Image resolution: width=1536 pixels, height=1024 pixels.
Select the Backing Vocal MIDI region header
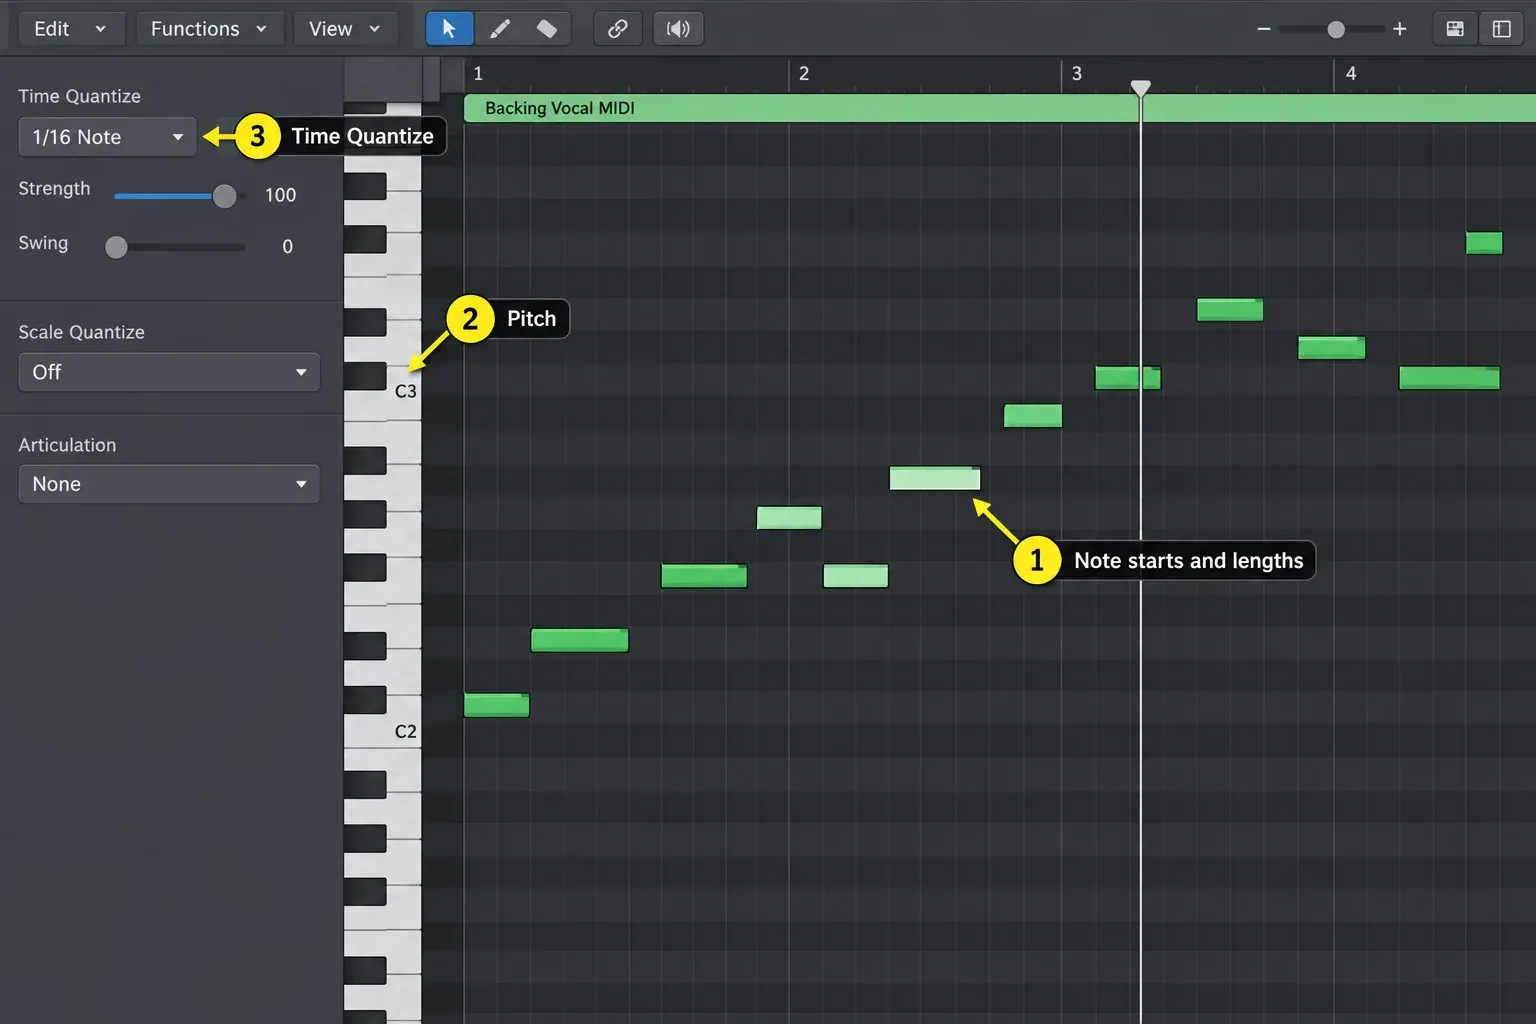[x=1000, y=108]
